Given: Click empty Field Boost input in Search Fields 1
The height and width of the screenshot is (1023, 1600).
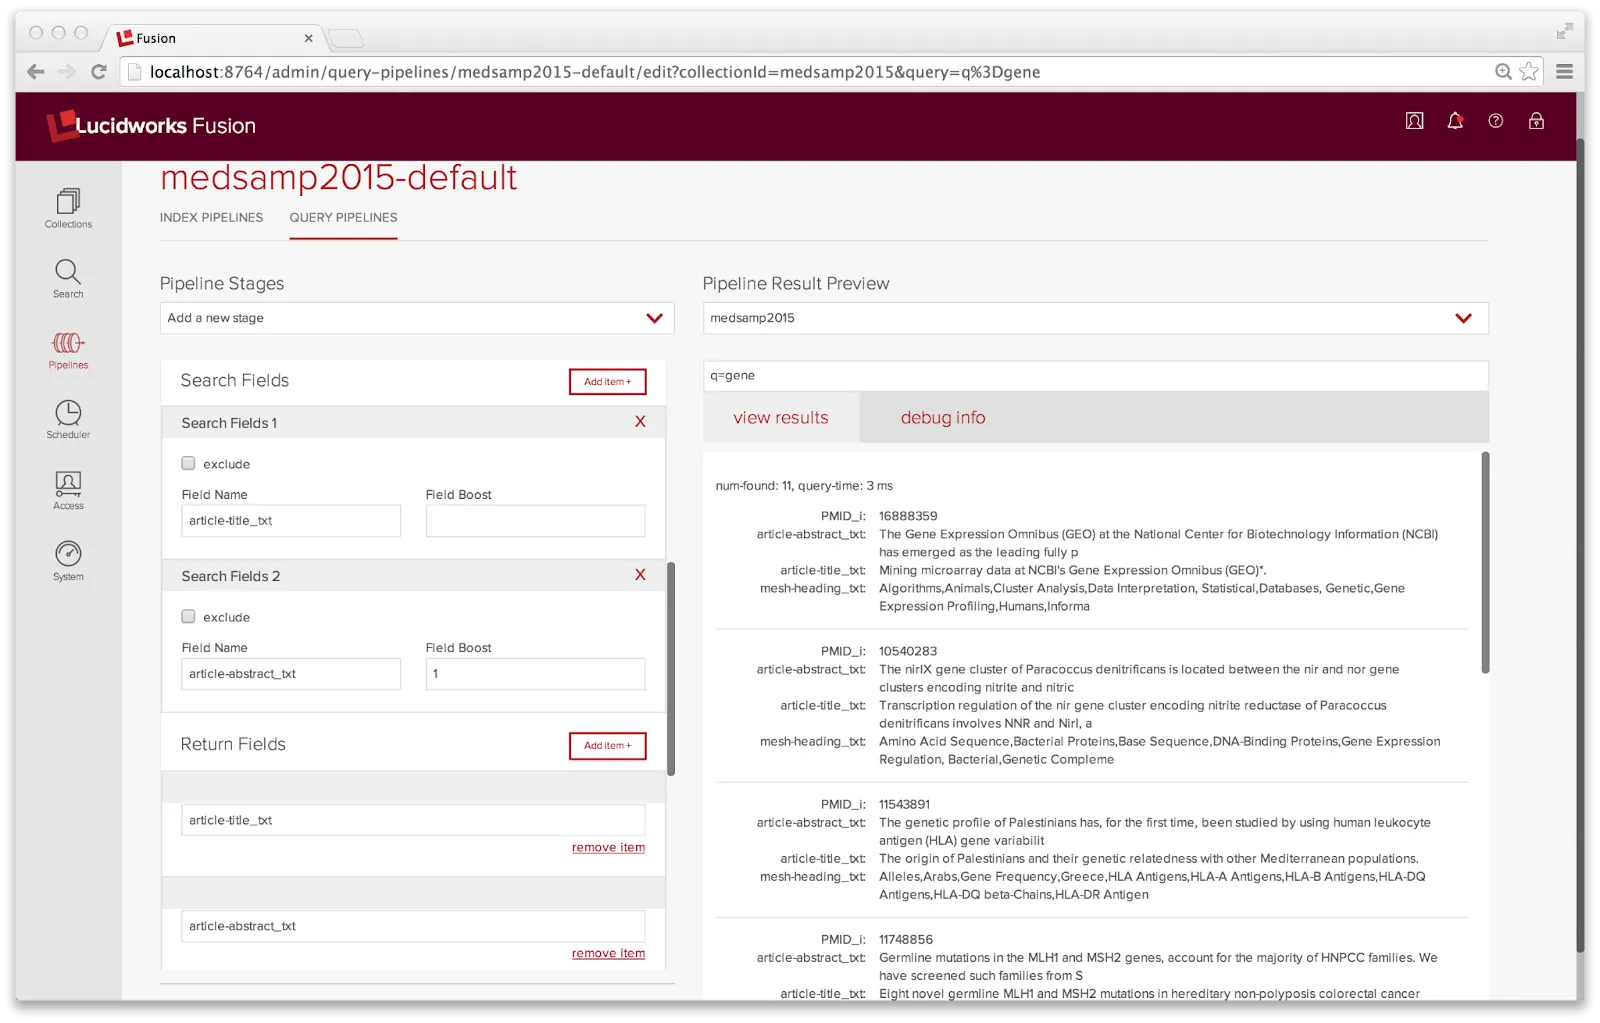Looking at the screenshot, I should [535, 521].
